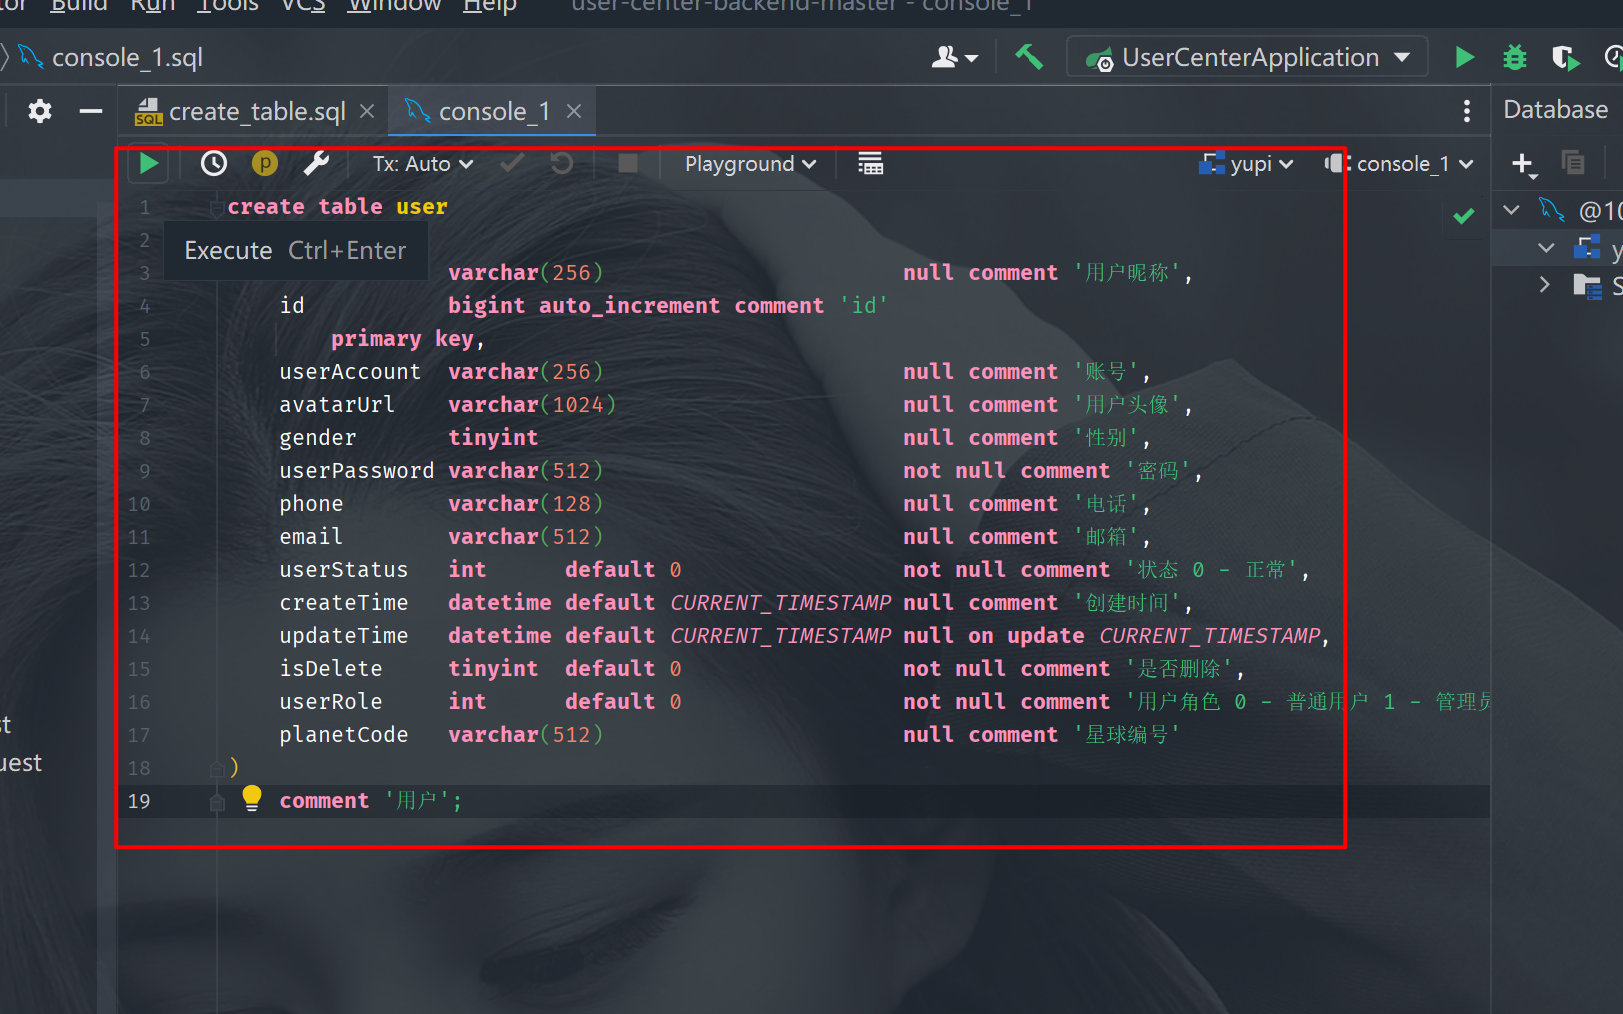The image size is (1623, 1014).
Task: Open the query history clock icon
Action: coord(214,163)
